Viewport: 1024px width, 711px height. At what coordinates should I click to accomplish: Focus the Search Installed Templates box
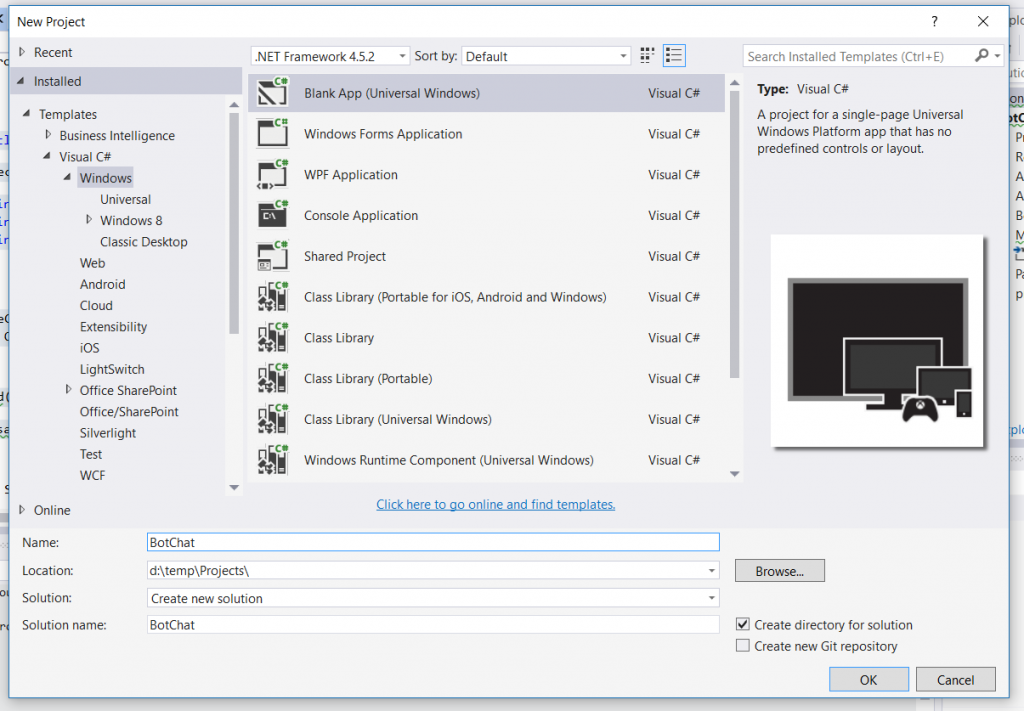point(857,56)
